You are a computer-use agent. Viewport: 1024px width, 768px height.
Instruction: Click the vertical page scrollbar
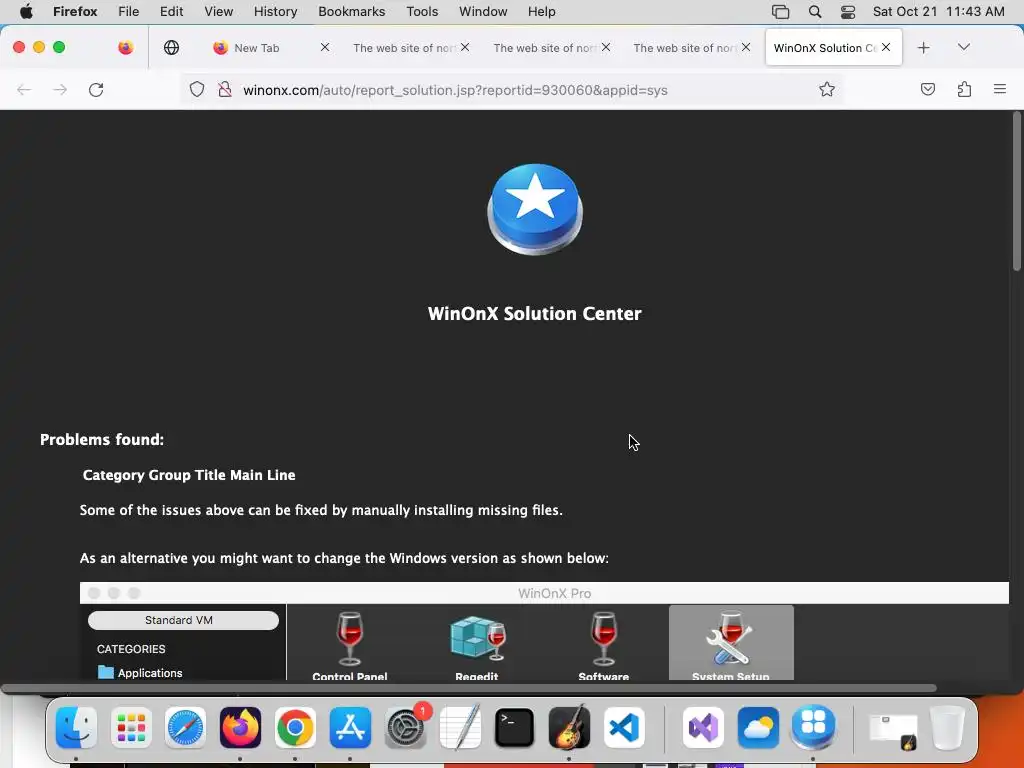1017,191
